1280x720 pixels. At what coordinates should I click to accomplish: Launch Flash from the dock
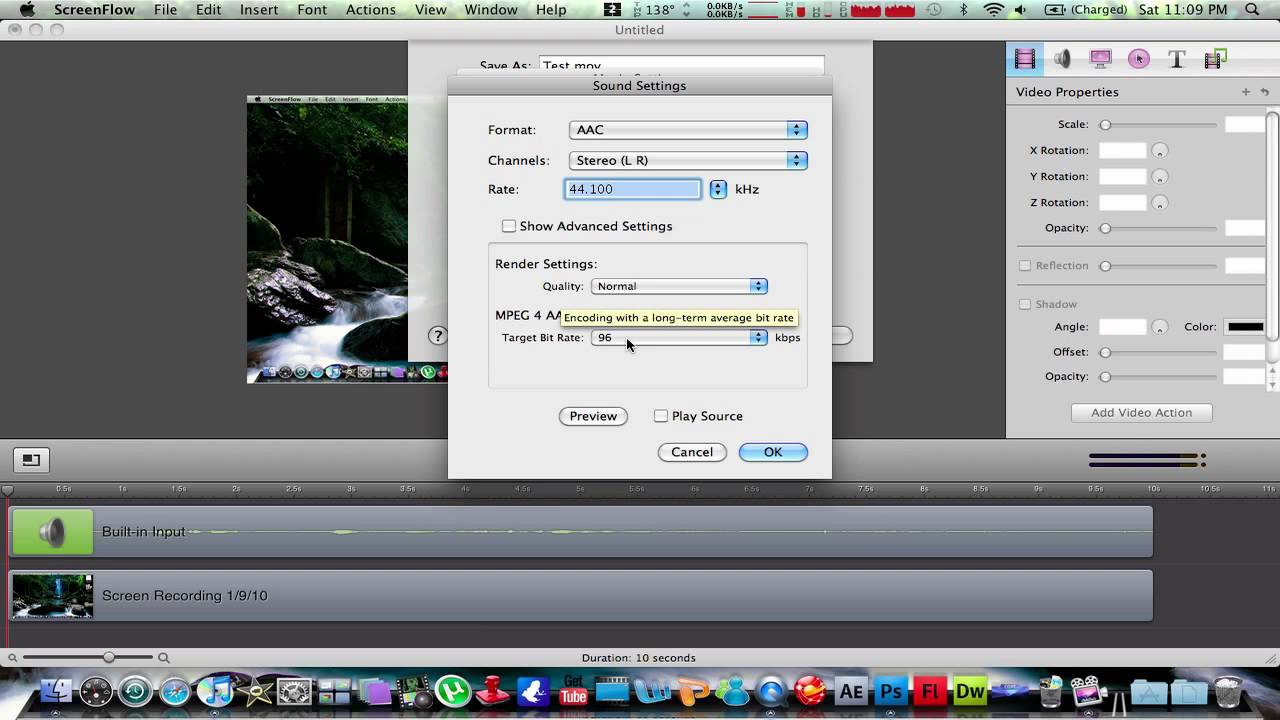[x=930, y=691]
